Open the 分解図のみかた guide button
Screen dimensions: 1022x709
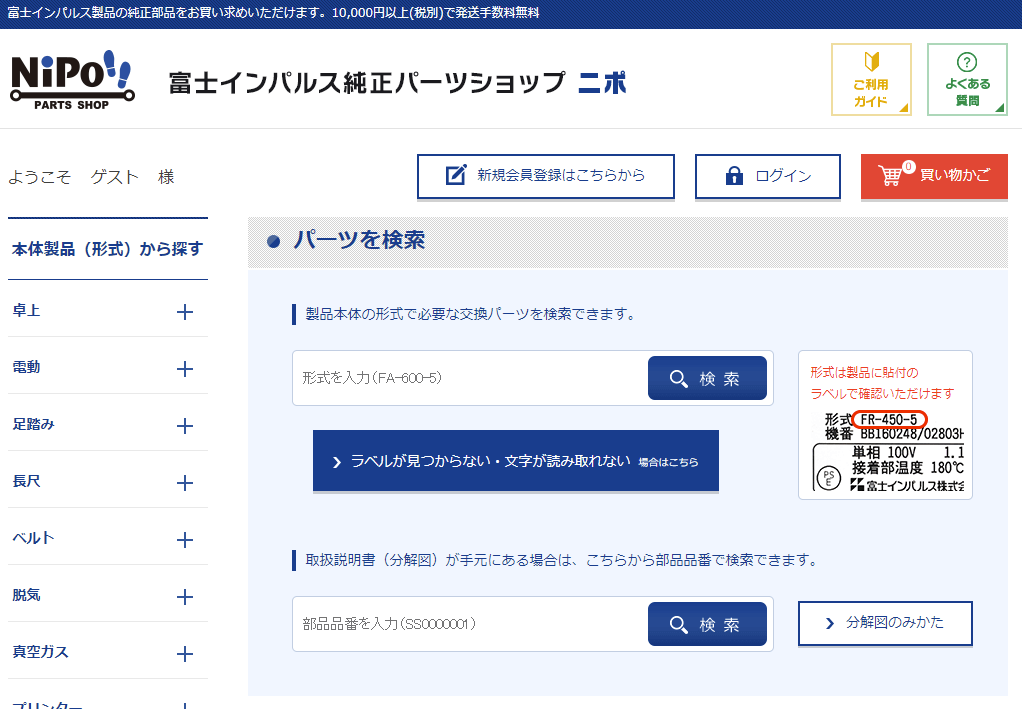click(x=884, y=623)
